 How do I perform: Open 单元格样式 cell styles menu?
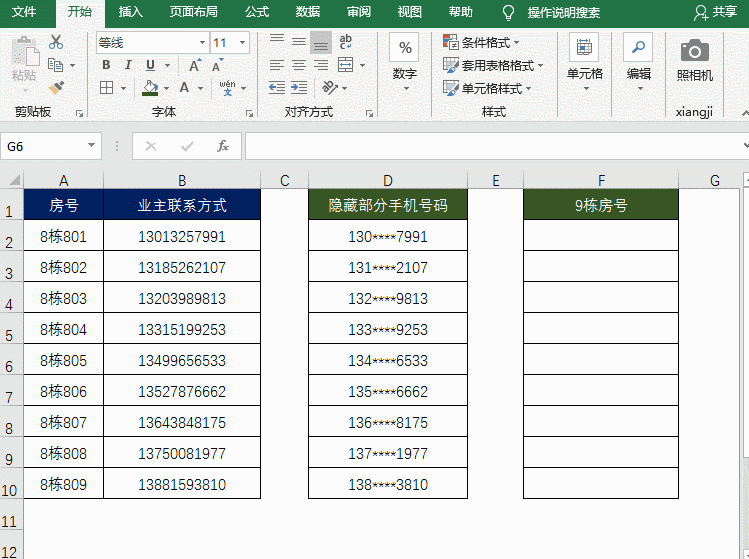pyautogui.click(x=487, y=88)
